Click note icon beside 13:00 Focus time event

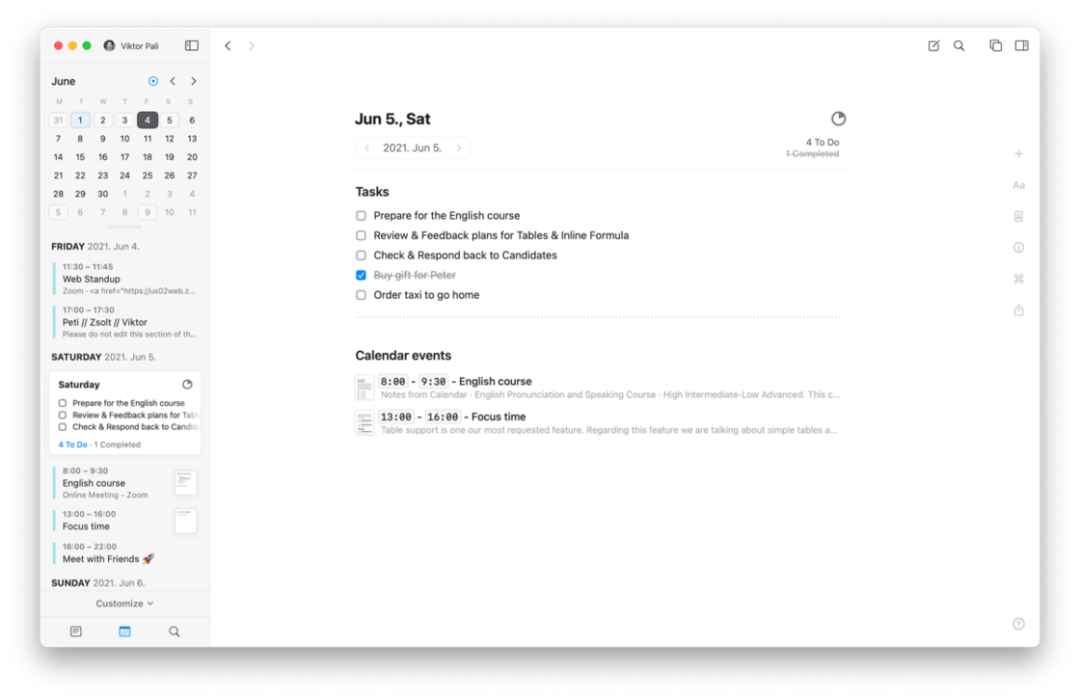click(364, 422)
